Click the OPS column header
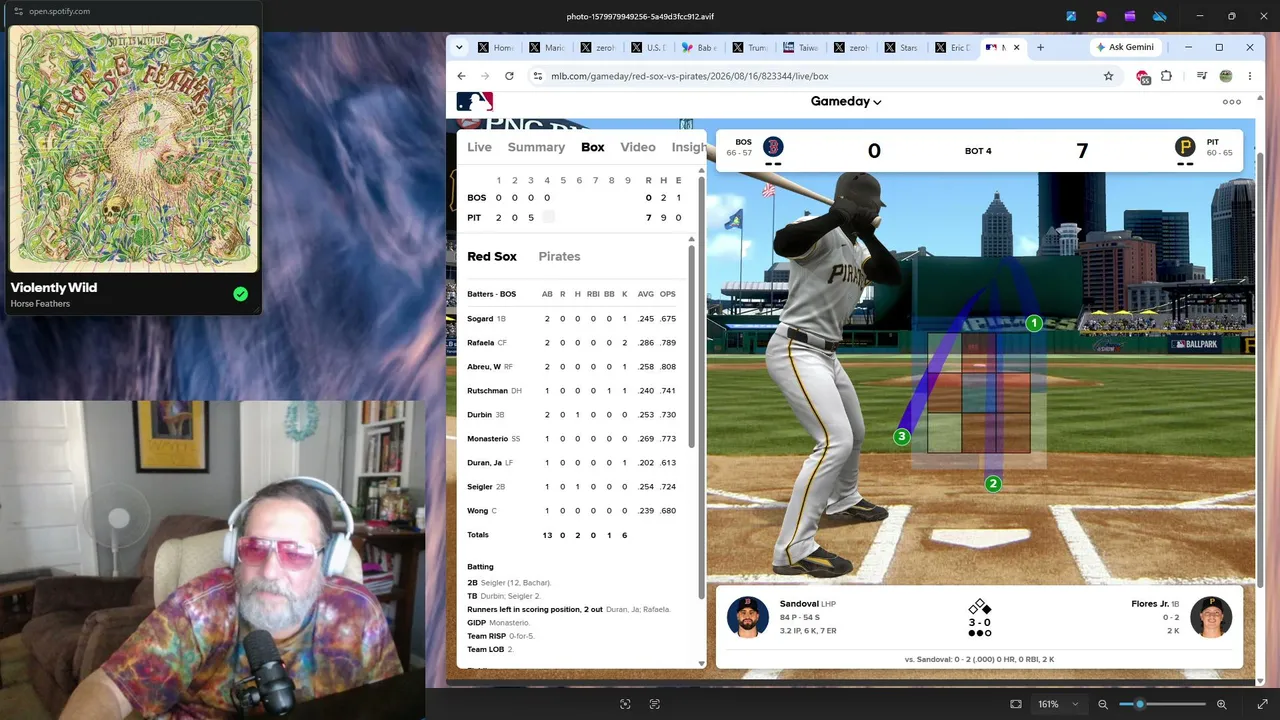 pos(668,294)
